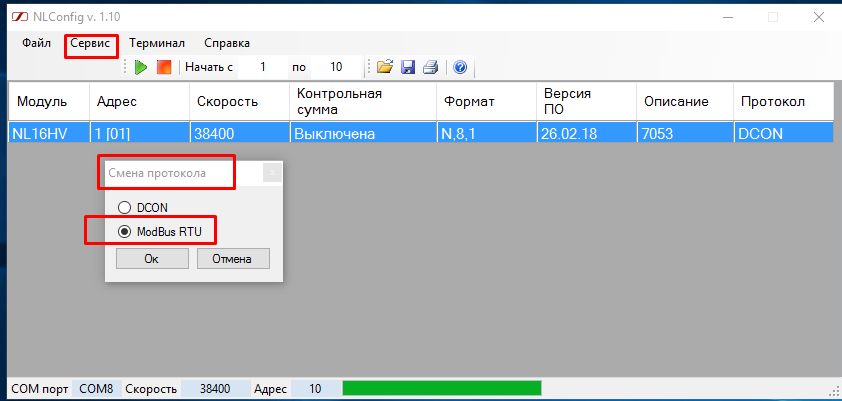Cancel the dialog with Отмена
This screenshot has width=842, height=401.
click(233, 259)
